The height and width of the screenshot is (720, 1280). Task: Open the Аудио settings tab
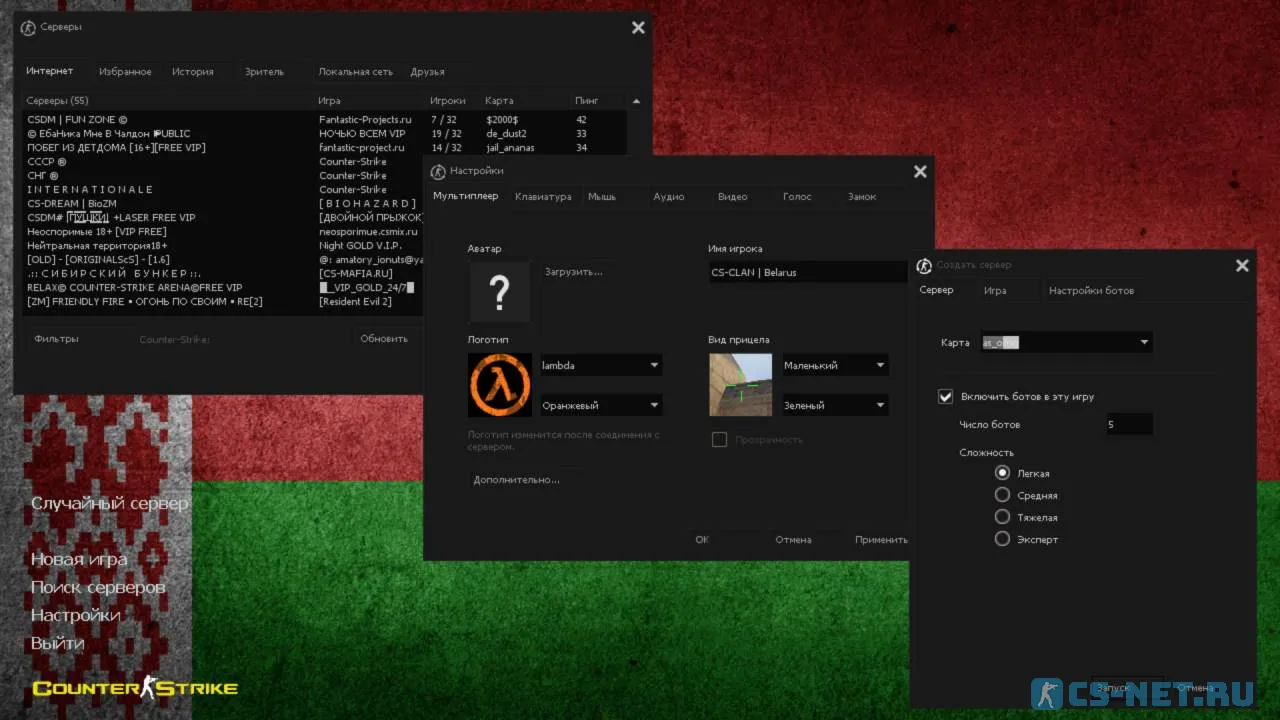coord(669,197)
